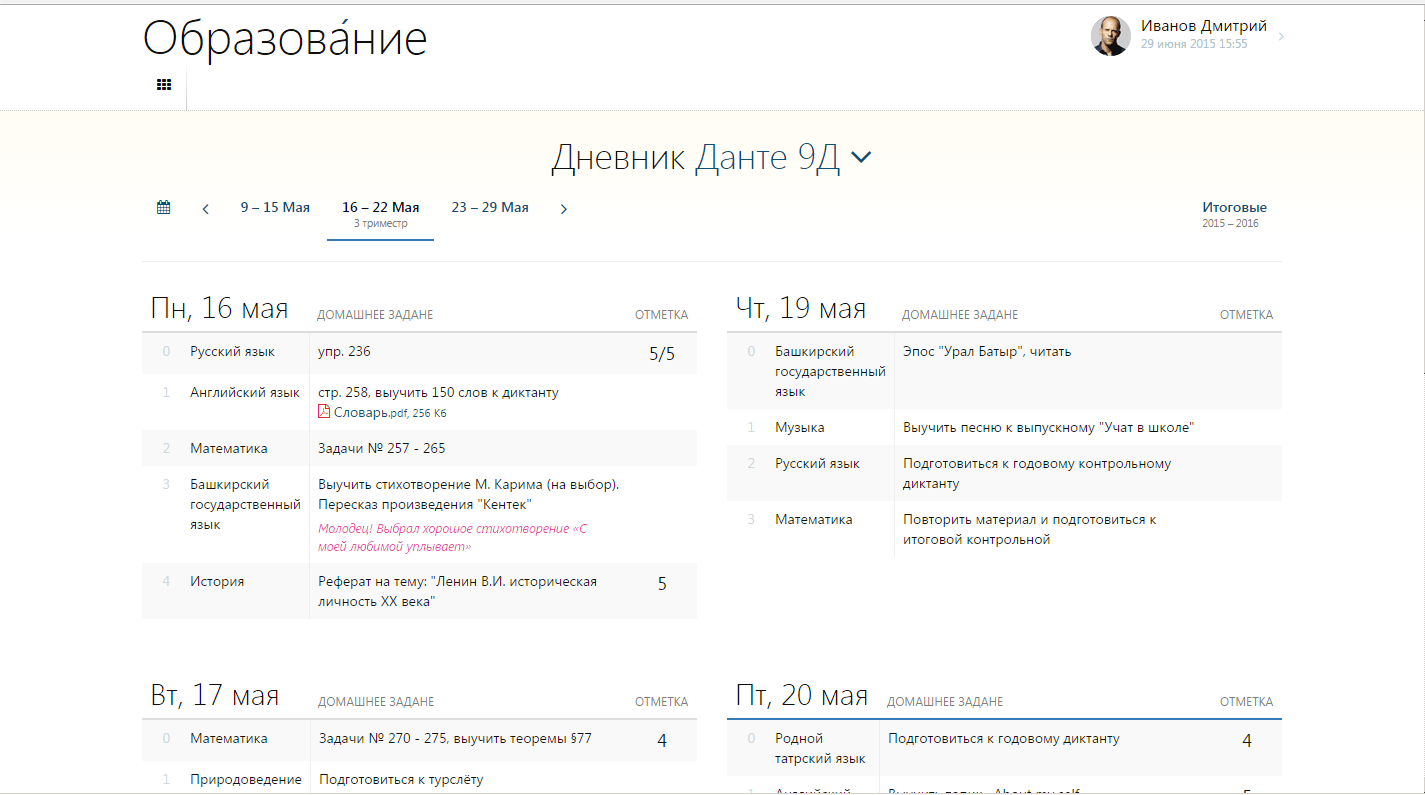Open the Данте 9Д student selector
Screen dimensions: 1425x795
click(x=767, y=158)
